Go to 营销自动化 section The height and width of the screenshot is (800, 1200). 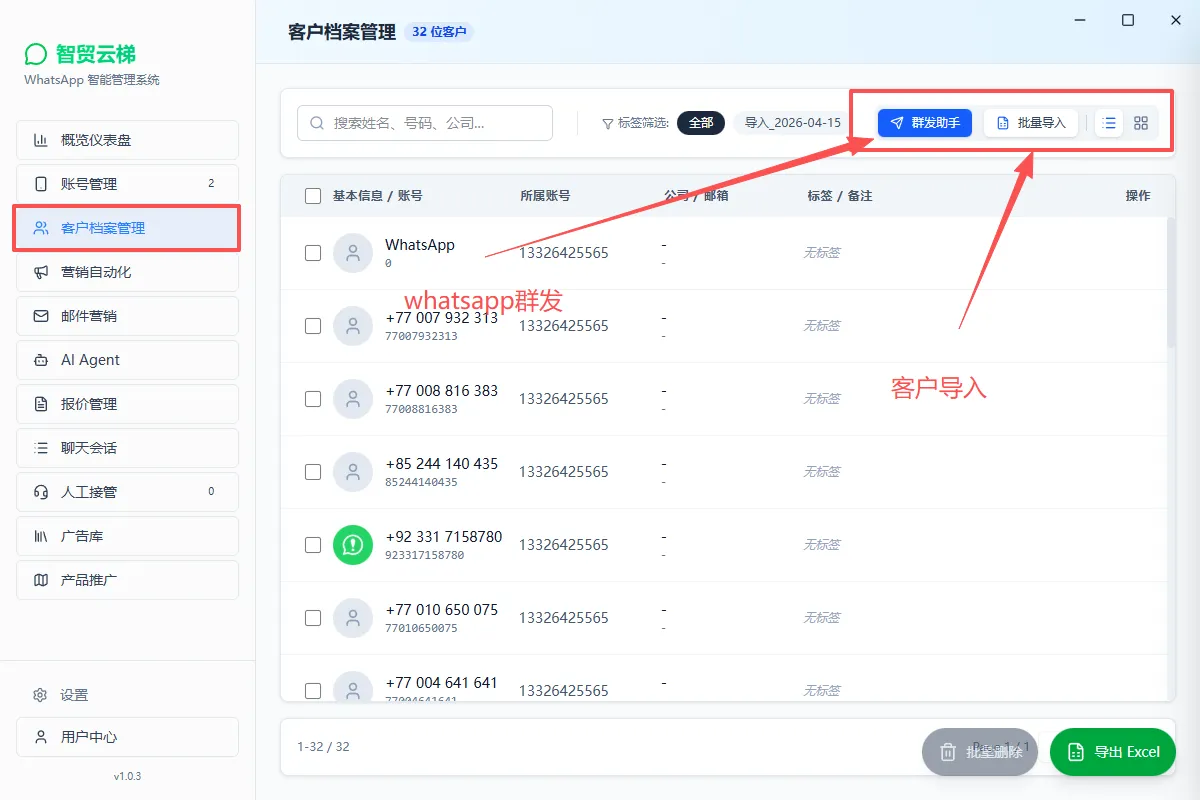click(x=127, y=272)
